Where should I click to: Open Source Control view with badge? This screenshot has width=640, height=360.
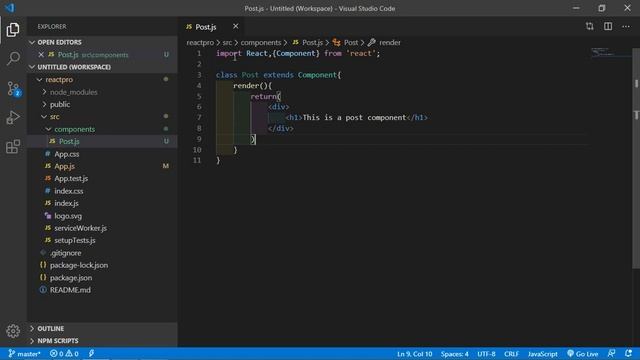click(x=13, y=89)
